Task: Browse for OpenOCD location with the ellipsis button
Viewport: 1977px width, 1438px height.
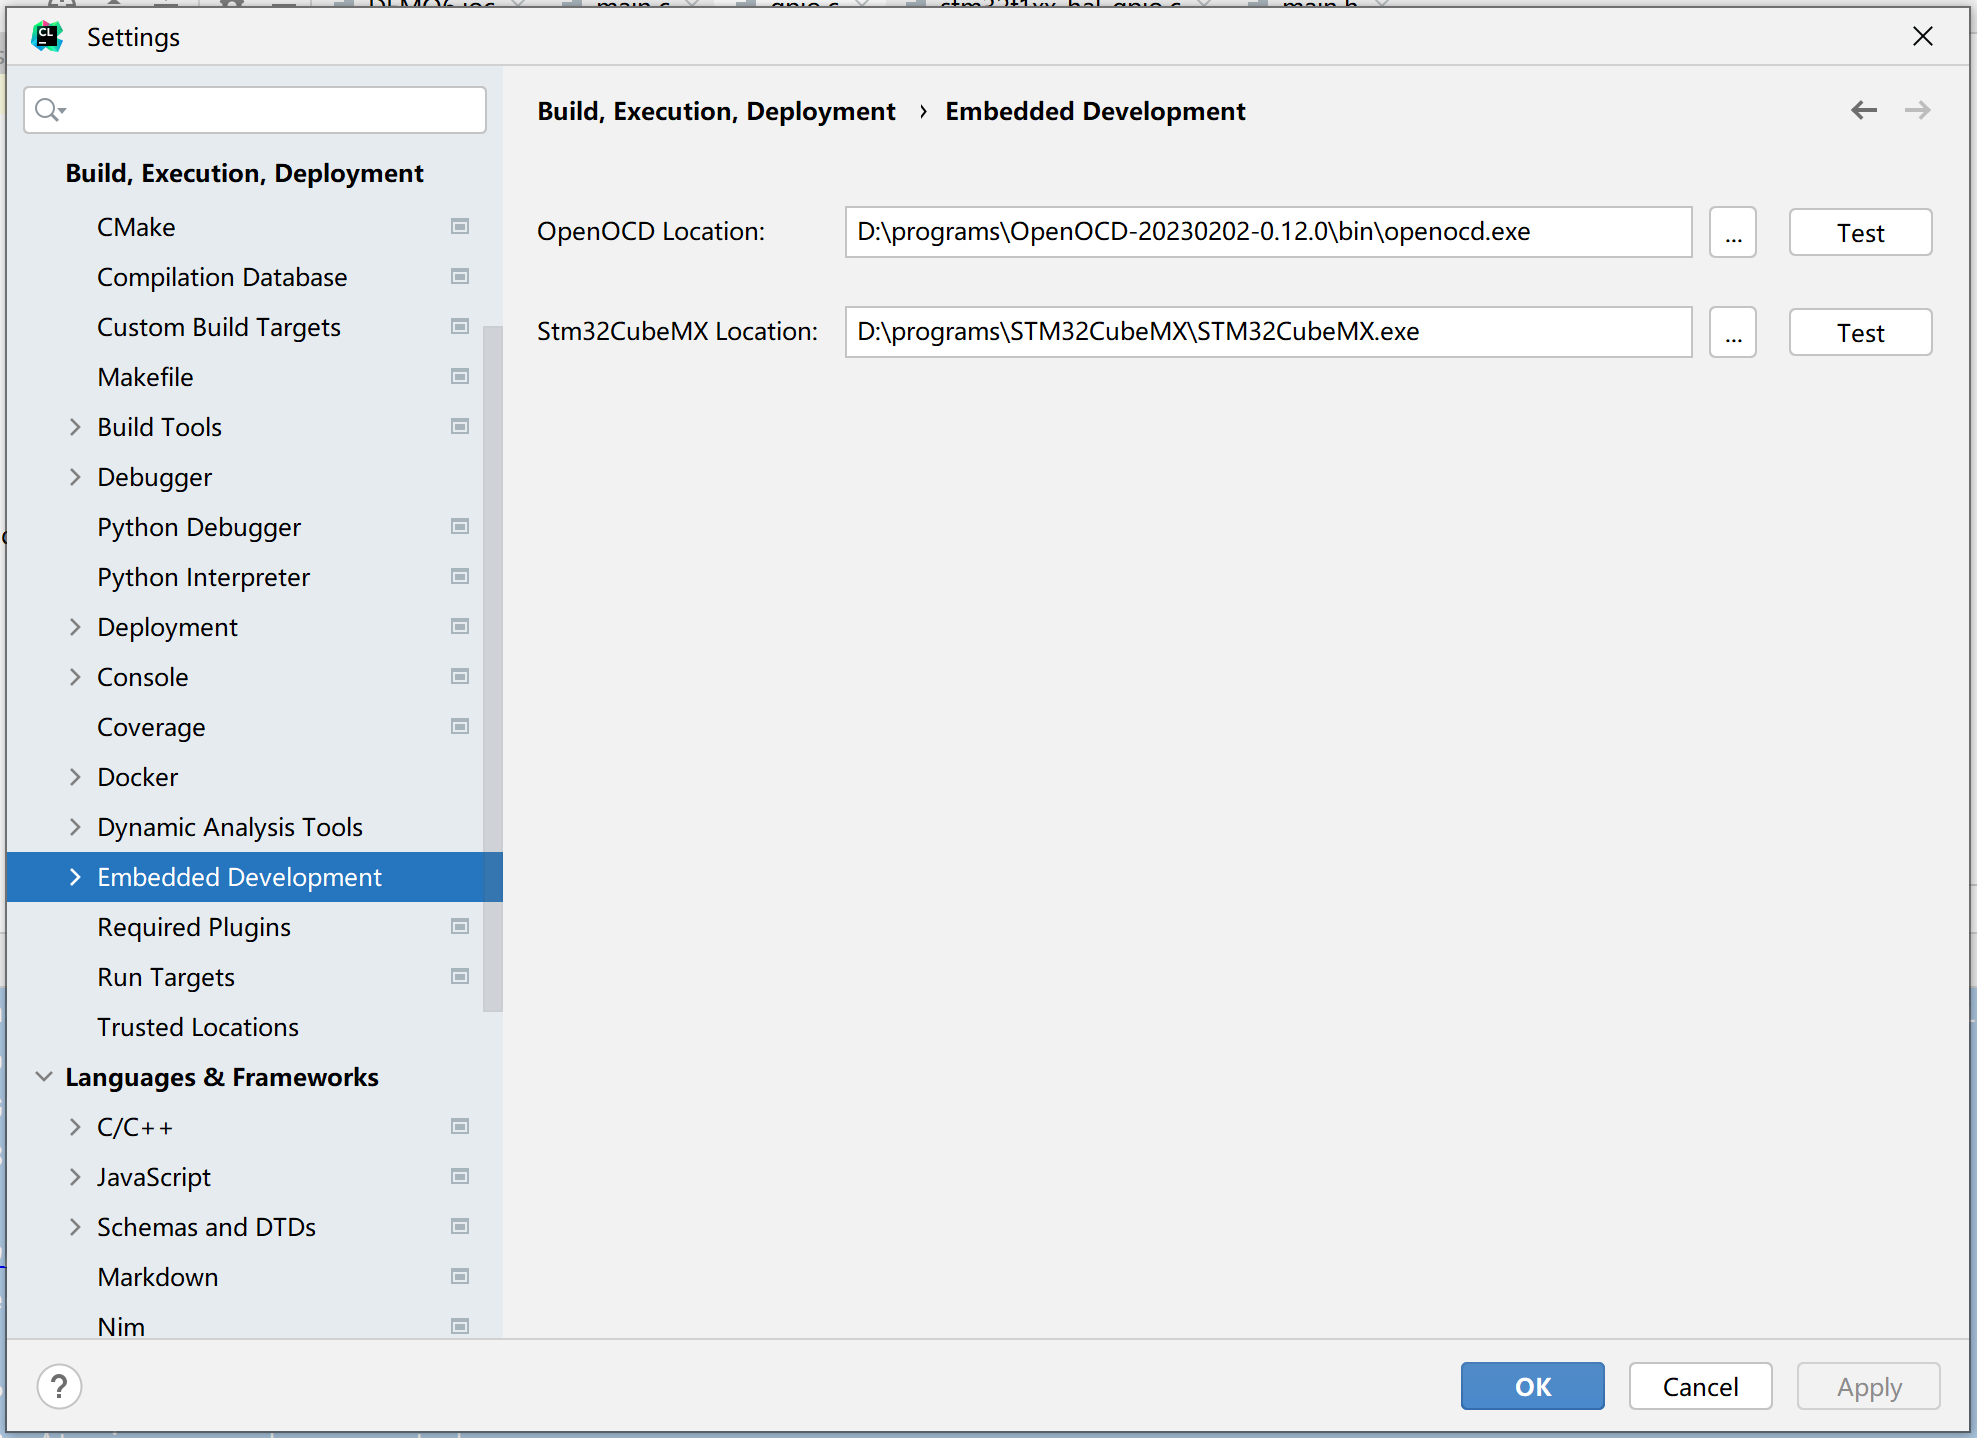Action: 1732,233
